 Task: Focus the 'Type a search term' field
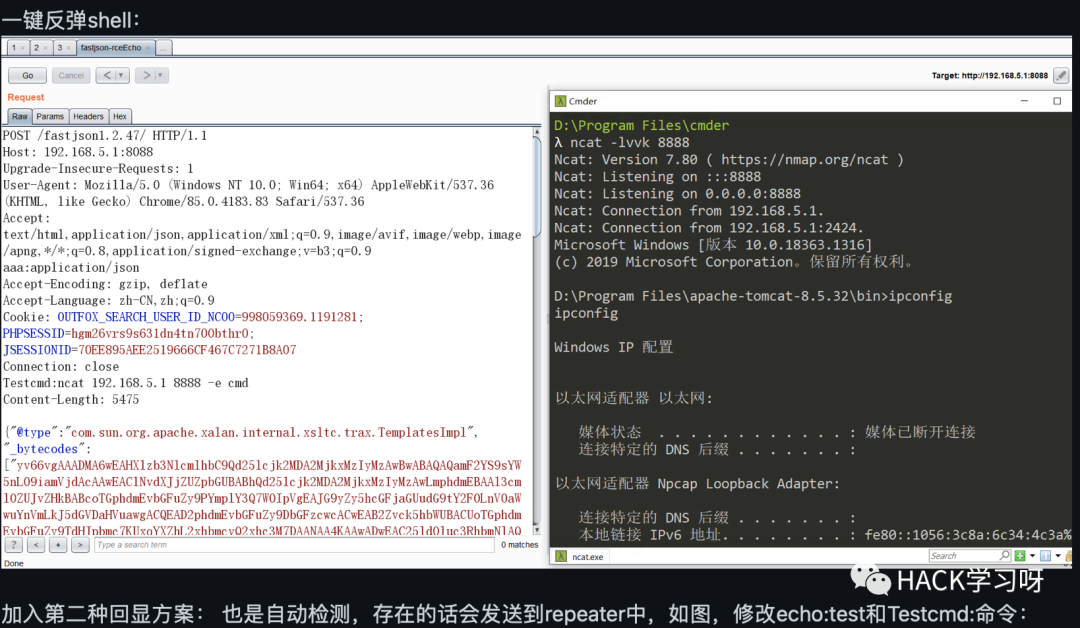click(294, 545)
